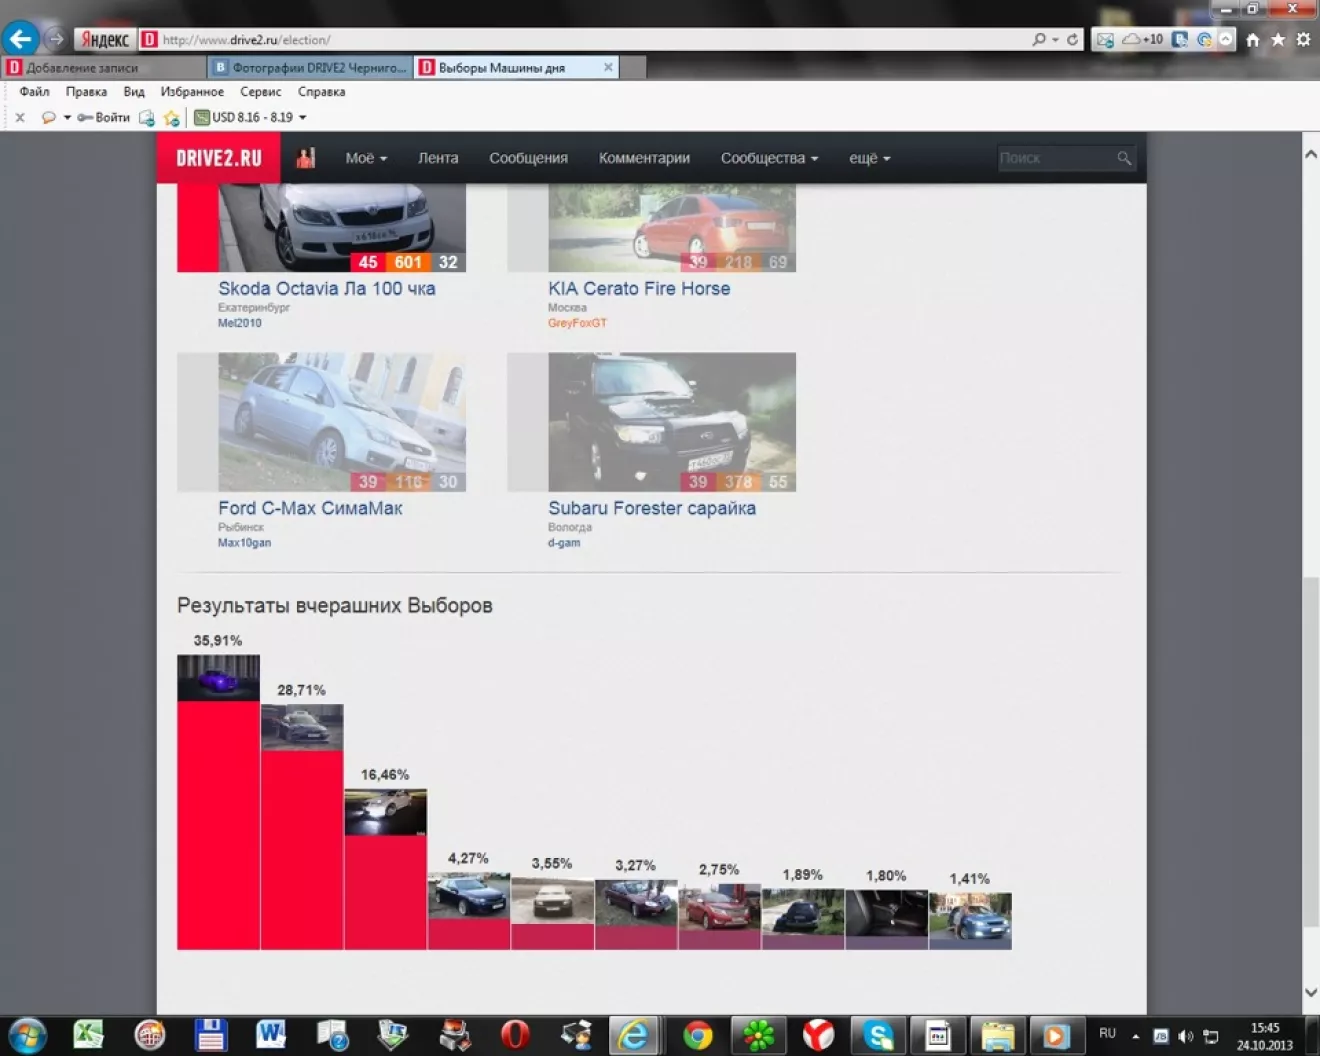Expand the USD 8.16 - 8.19 currency dropdown
This screenshot has height=1056, width=1320.
click(303, 118)
